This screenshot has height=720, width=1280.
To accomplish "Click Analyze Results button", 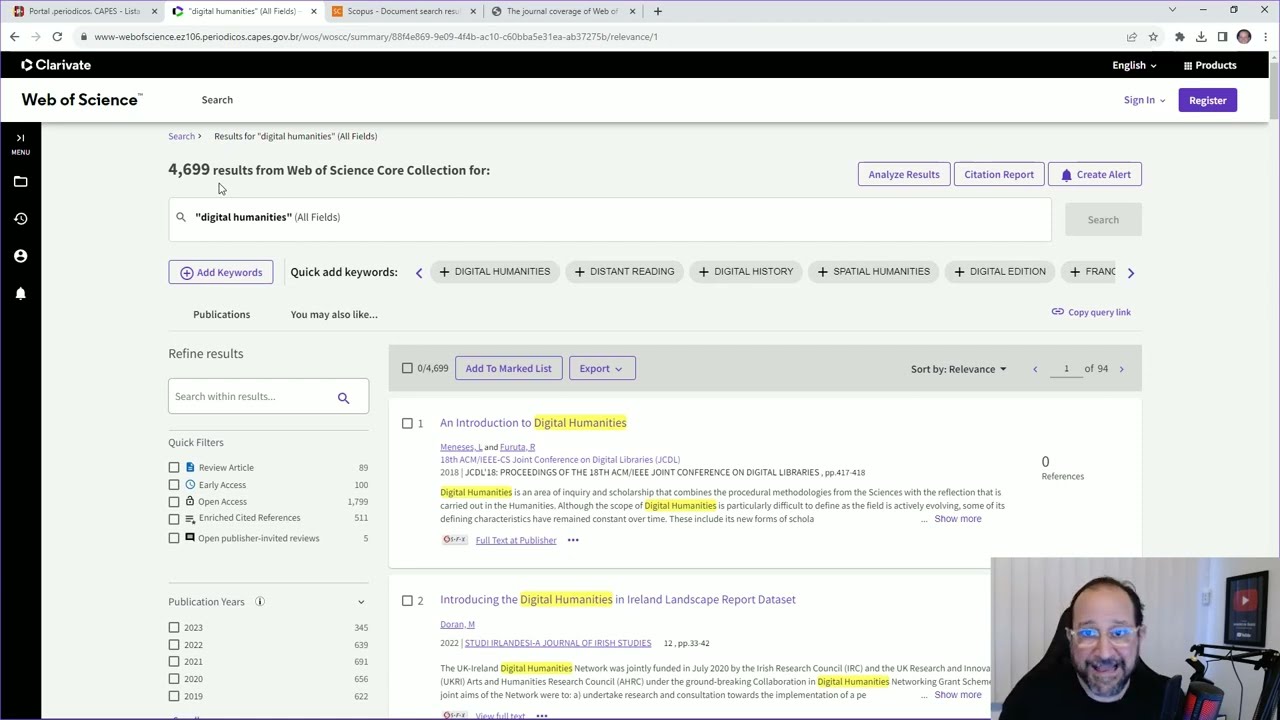I will click(x=904, y=175).
